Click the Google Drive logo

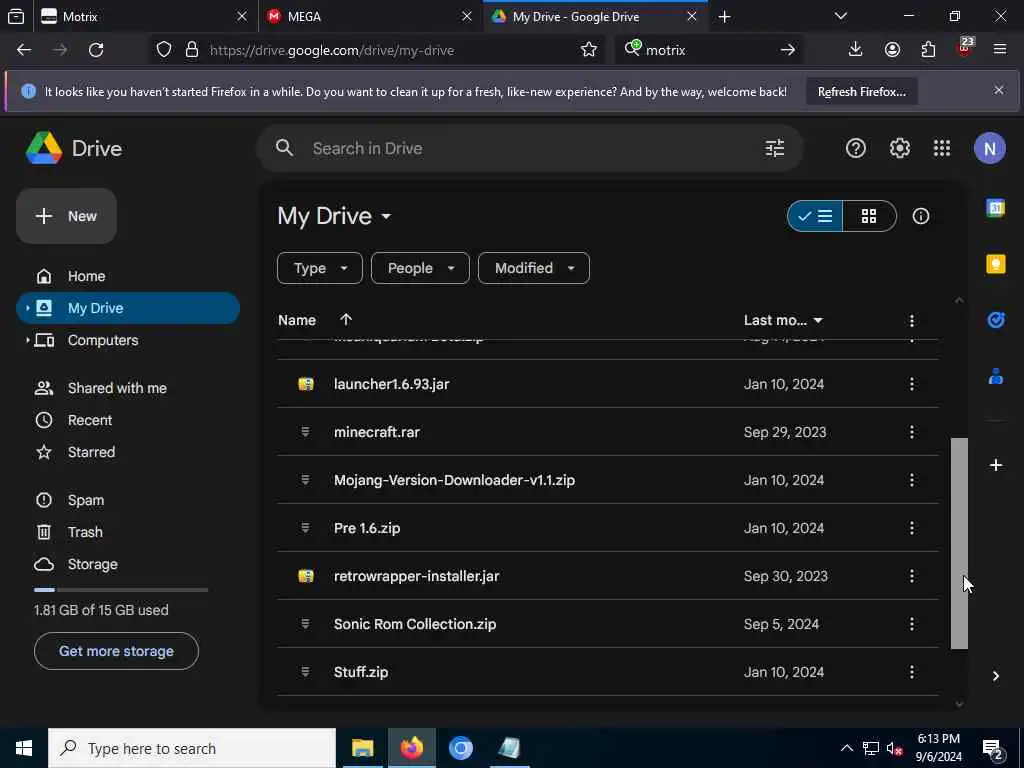pyautogui.click(x=44, y=148)
